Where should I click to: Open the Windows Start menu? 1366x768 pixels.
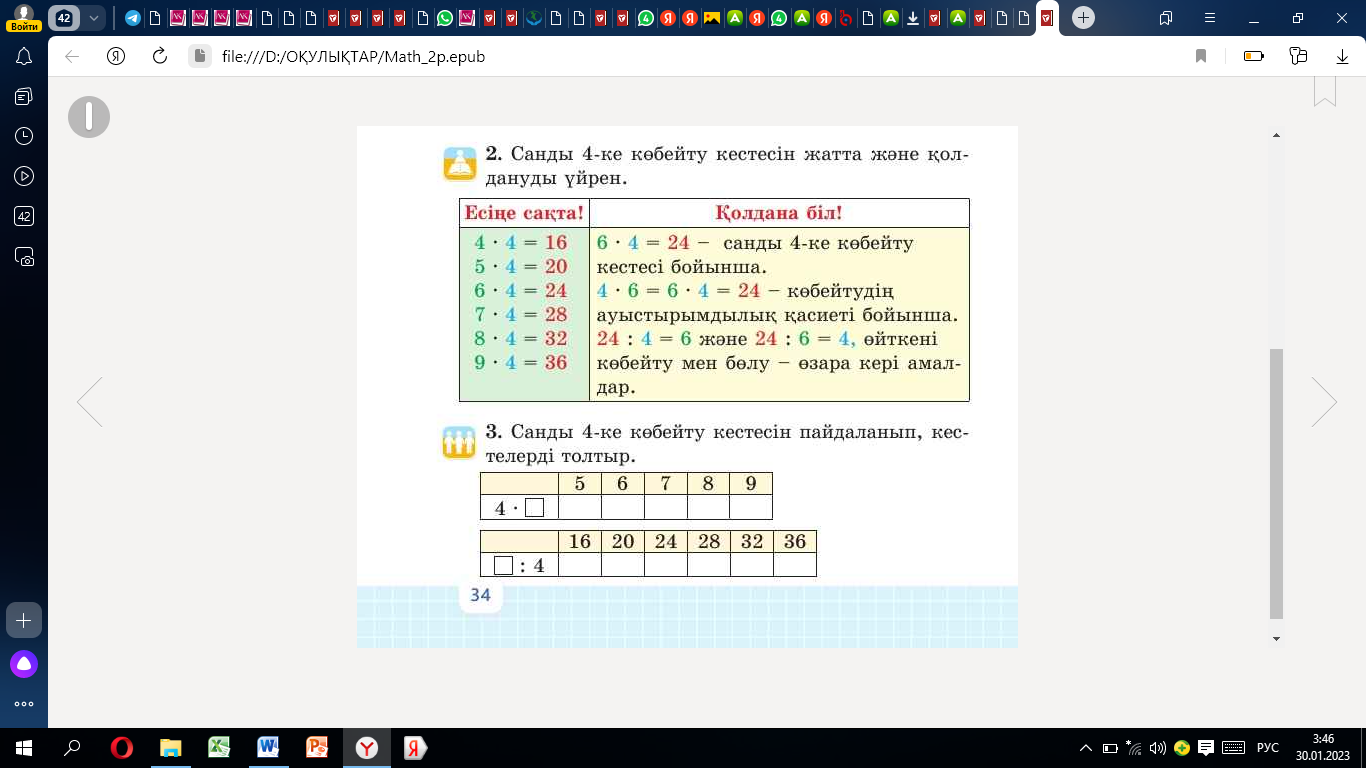coord(24,748)
